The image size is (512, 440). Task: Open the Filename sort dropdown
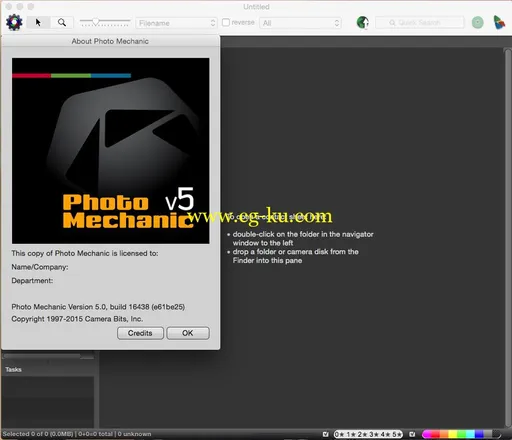point(176,23)
